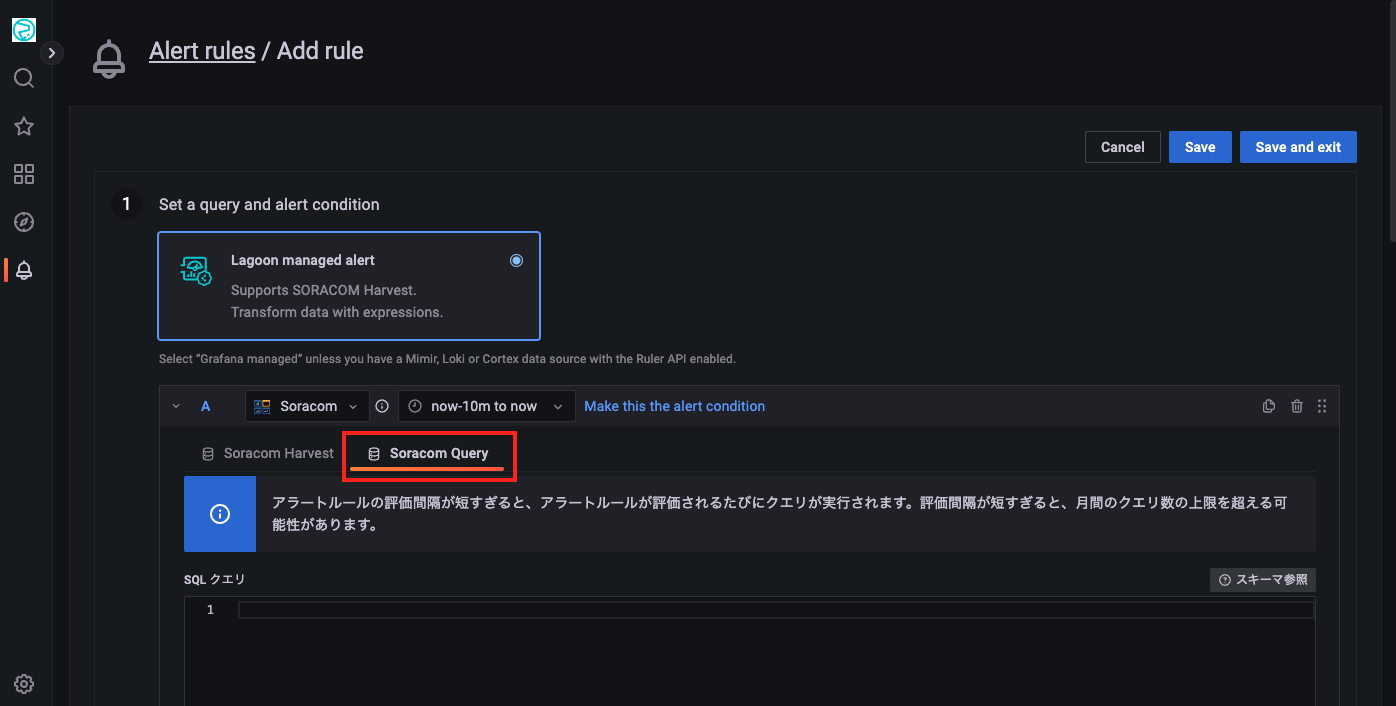Expand the sidebar with the arrow toggle

click(52, 53)
